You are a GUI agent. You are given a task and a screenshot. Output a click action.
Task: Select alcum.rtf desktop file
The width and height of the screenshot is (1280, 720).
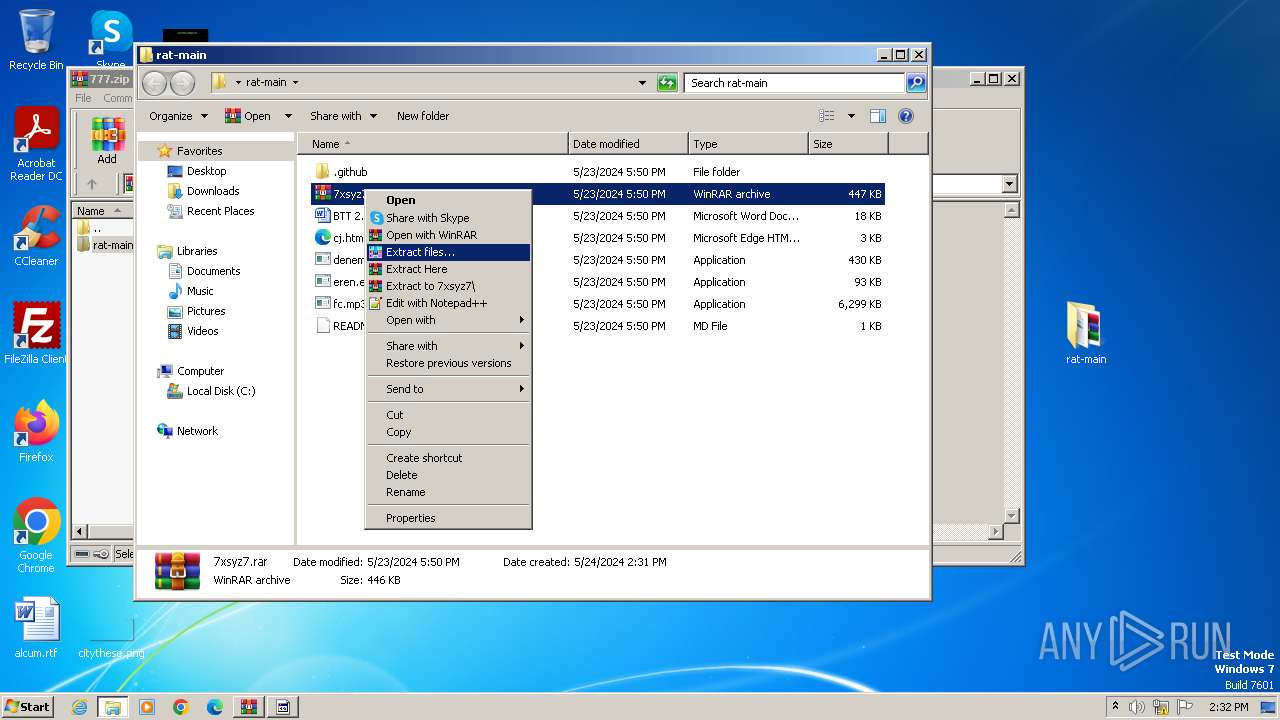click(36, 628)
